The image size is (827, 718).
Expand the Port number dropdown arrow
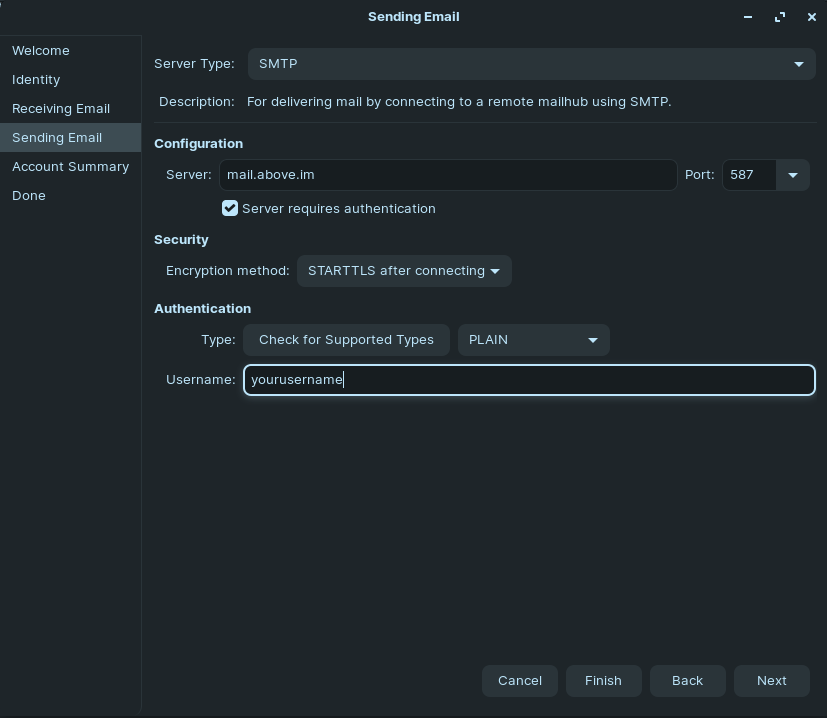tap(793, 175)
